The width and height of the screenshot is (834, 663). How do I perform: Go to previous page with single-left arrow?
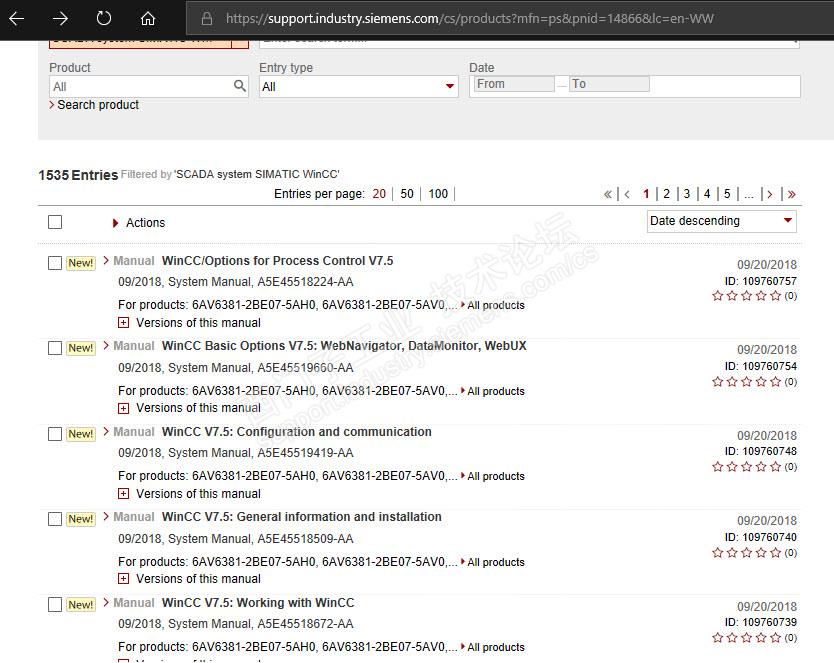pyautogui.click(x=627, y=194)
